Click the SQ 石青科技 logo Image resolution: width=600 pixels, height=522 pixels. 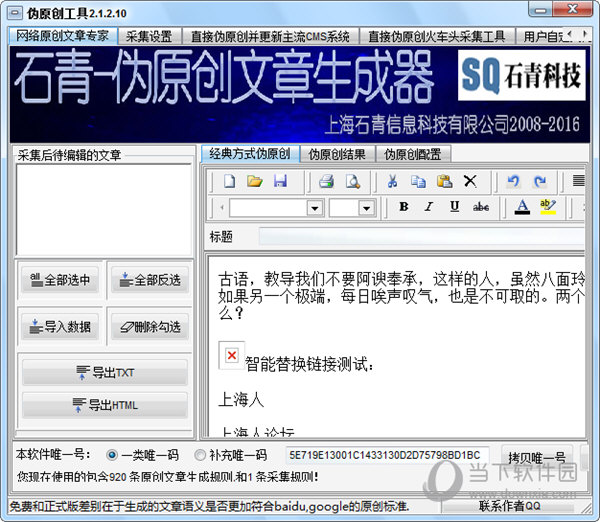pyautogui.click(x=522, y=75)
